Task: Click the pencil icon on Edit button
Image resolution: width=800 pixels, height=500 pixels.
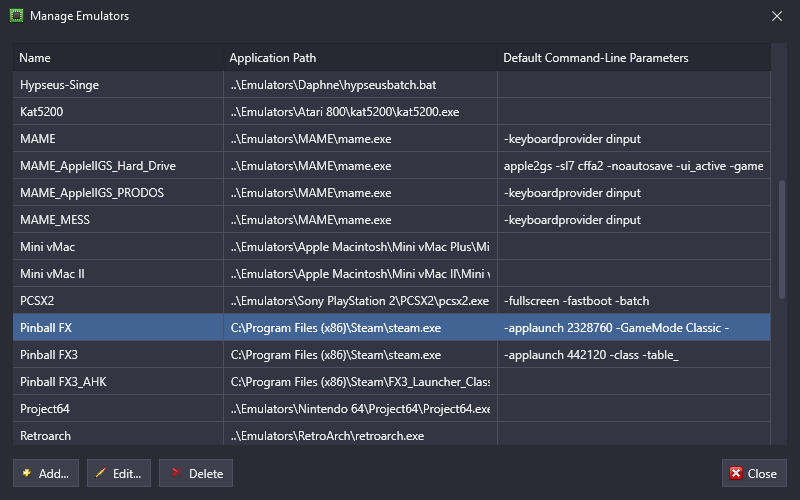Action: 101,473
